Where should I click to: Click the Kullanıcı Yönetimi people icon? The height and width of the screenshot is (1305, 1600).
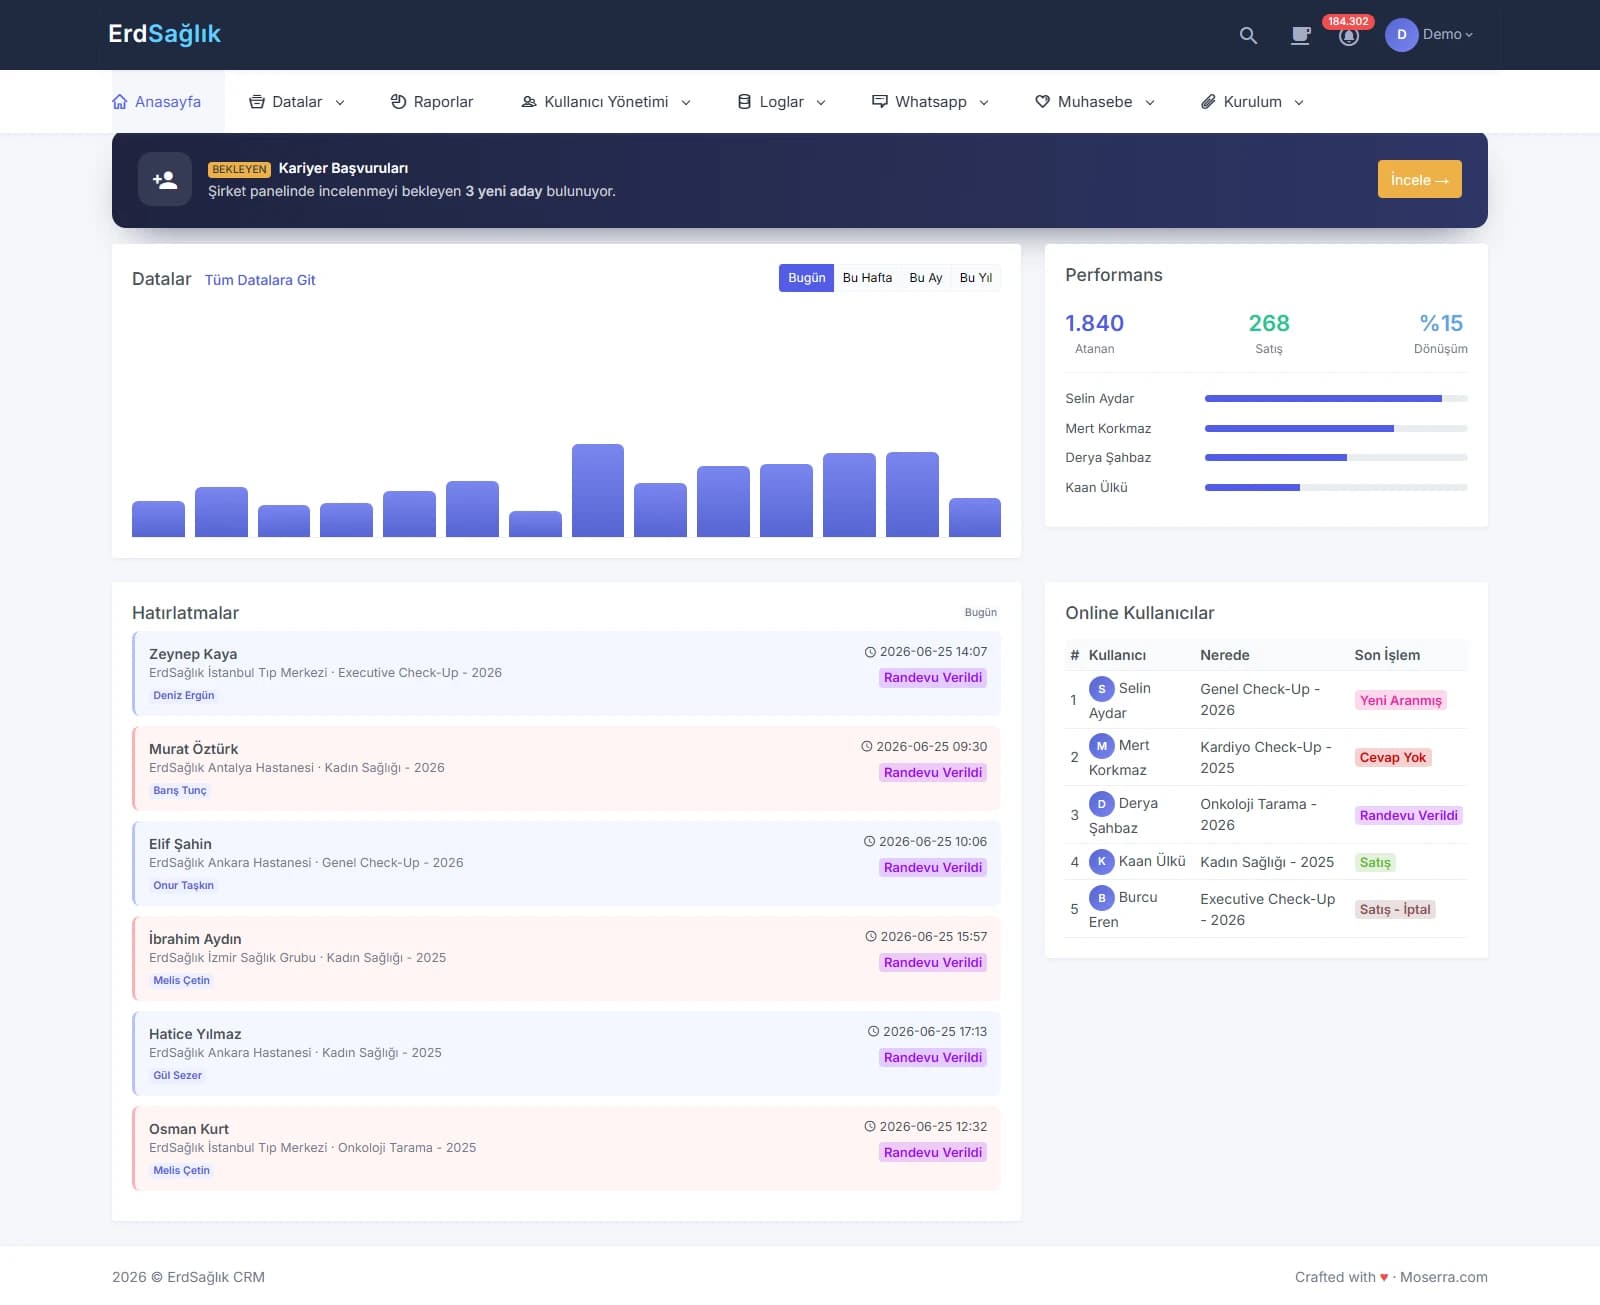click(529, 102)
